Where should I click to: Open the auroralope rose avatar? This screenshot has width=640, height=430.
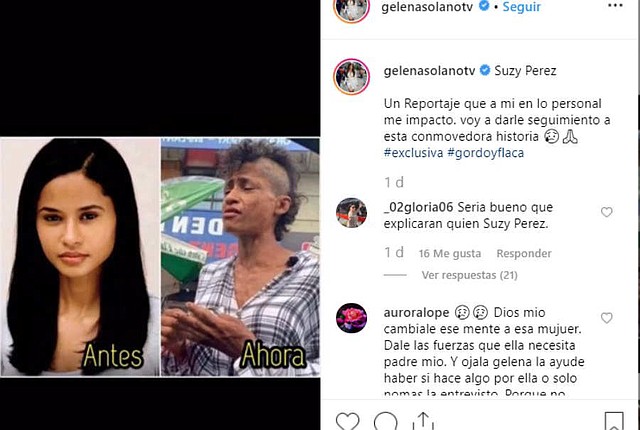tap(351, 318)
